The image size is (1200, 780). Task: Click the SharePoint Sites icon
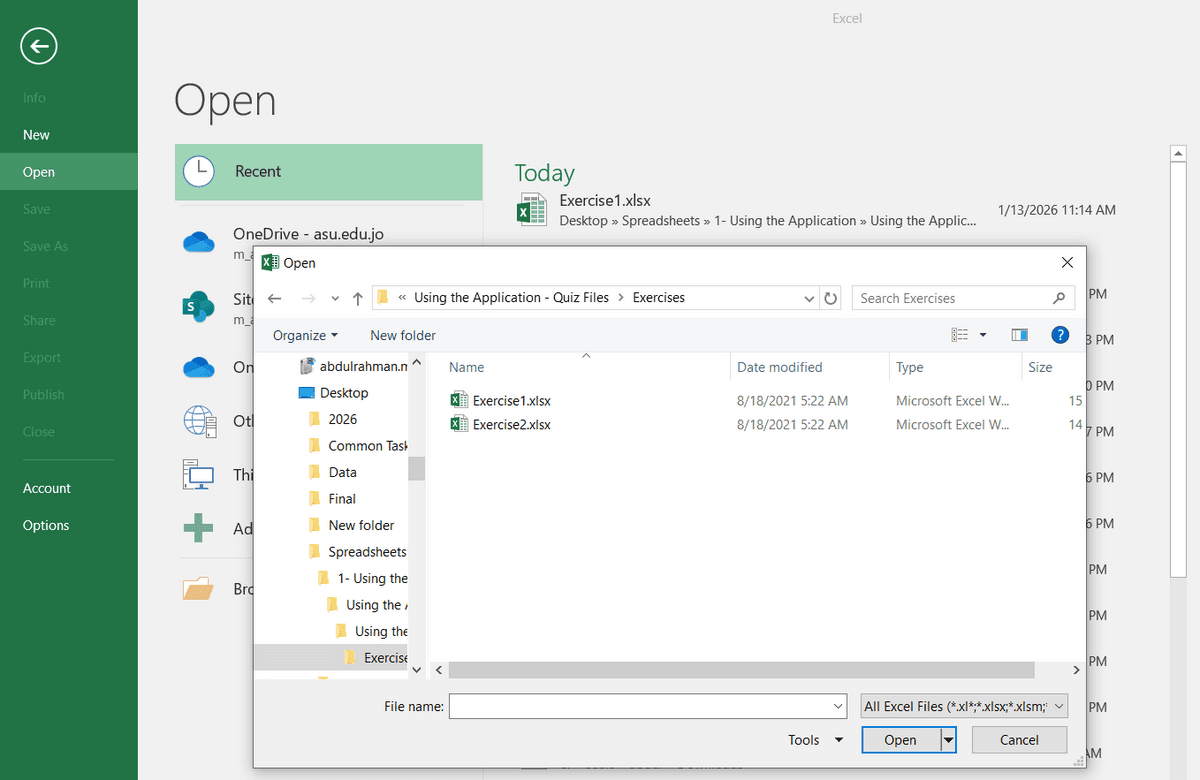(199, 306)
